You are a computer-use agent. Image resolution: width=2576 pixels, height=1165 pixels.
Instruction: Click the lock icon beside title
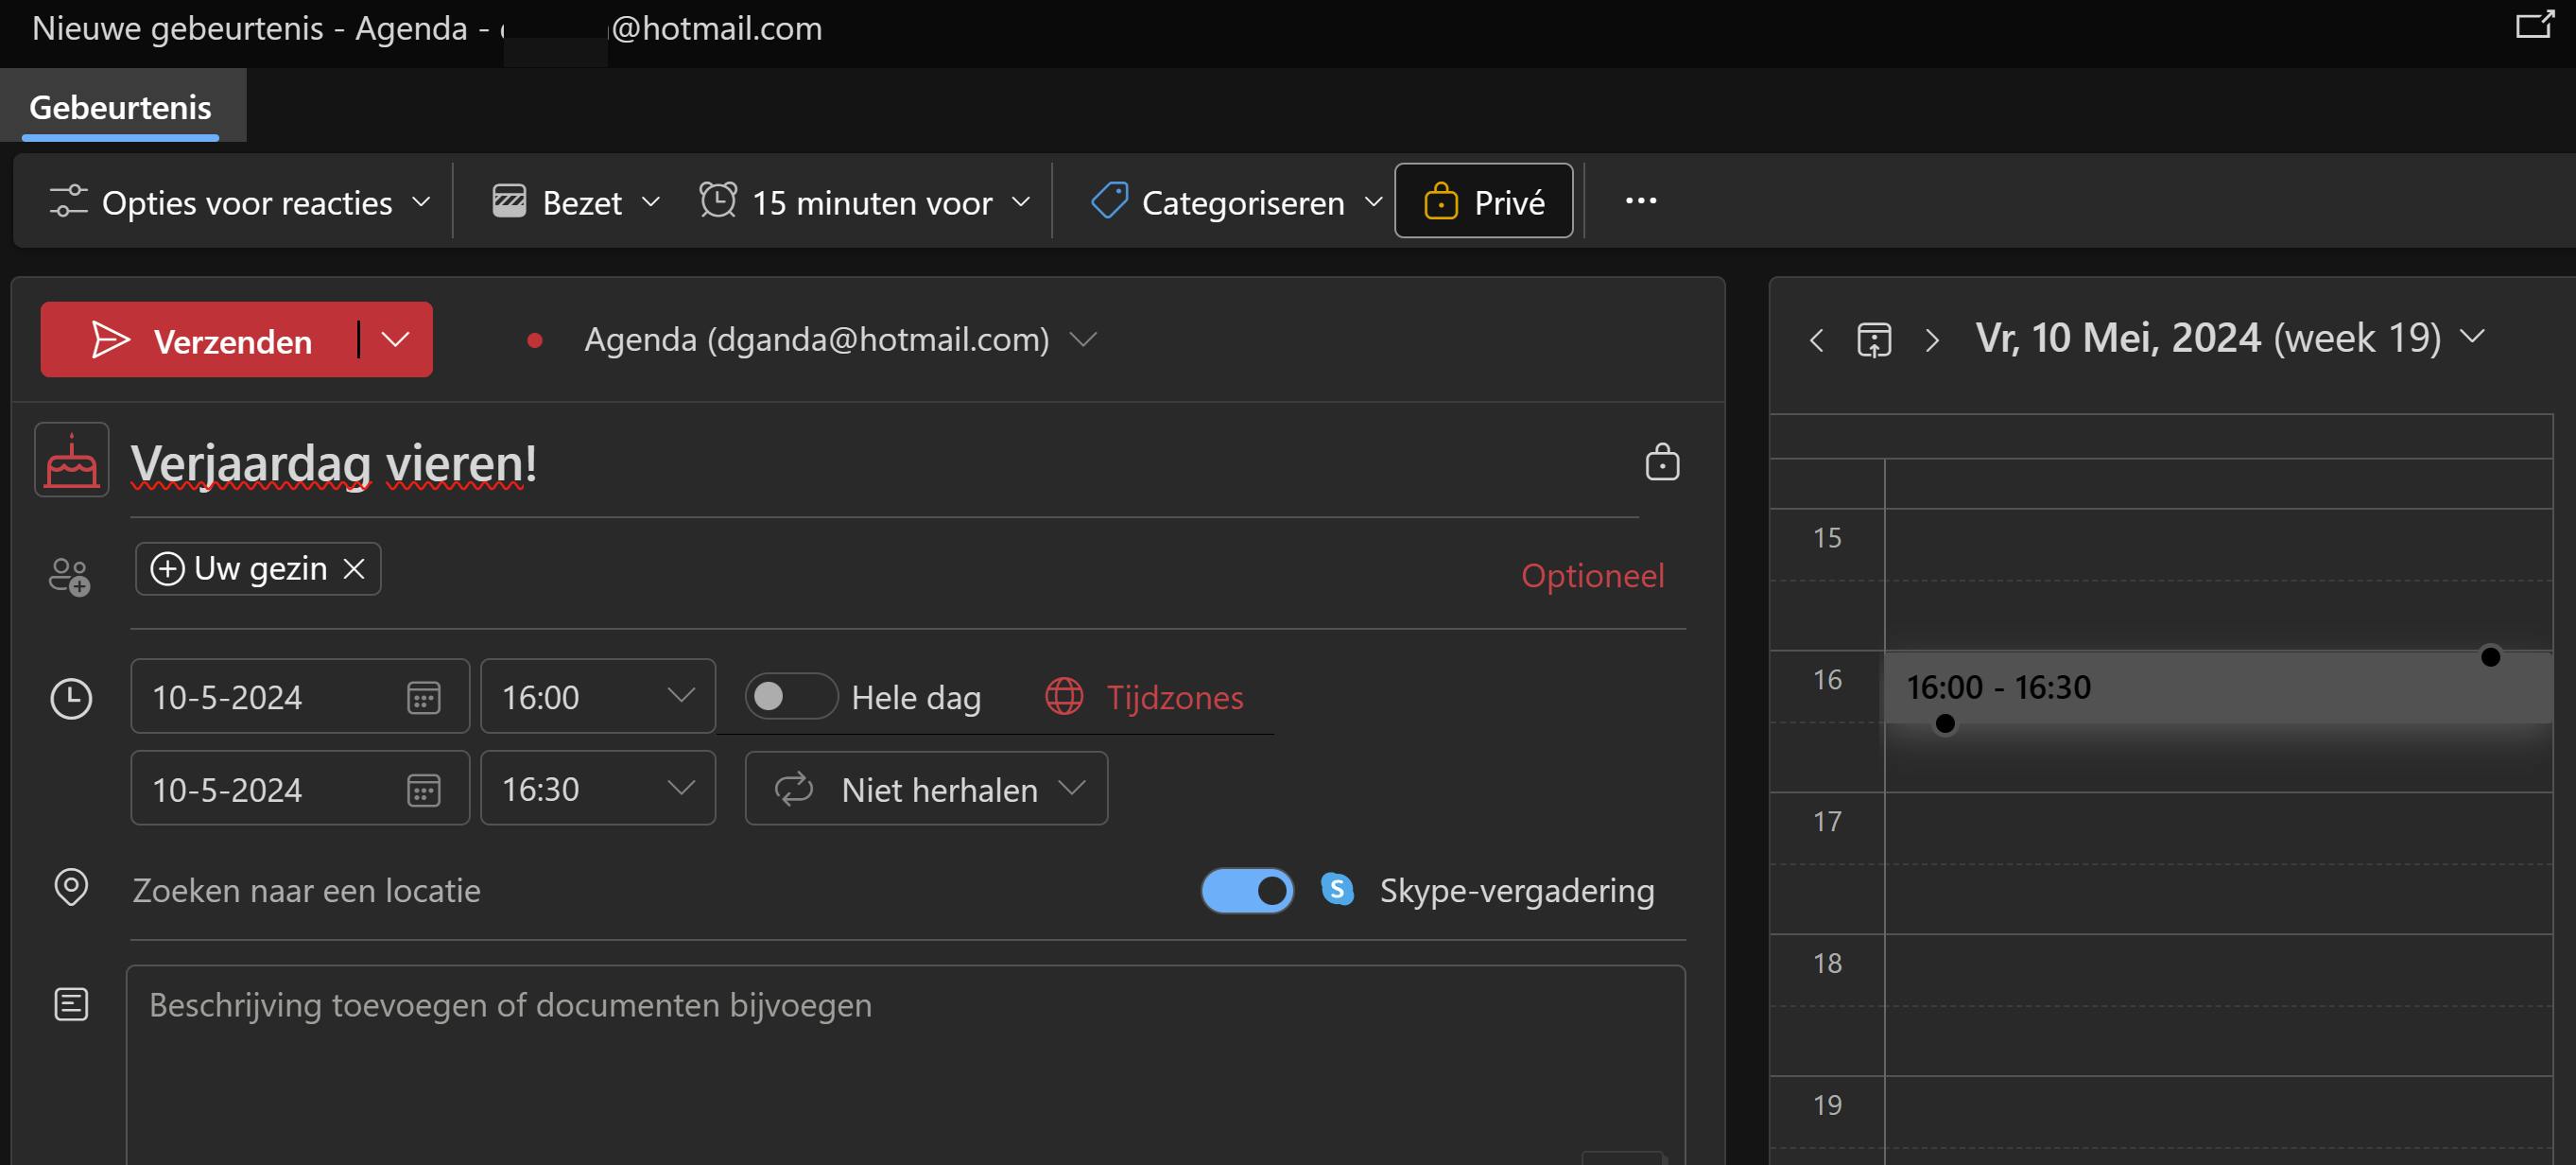point(1661,462)
